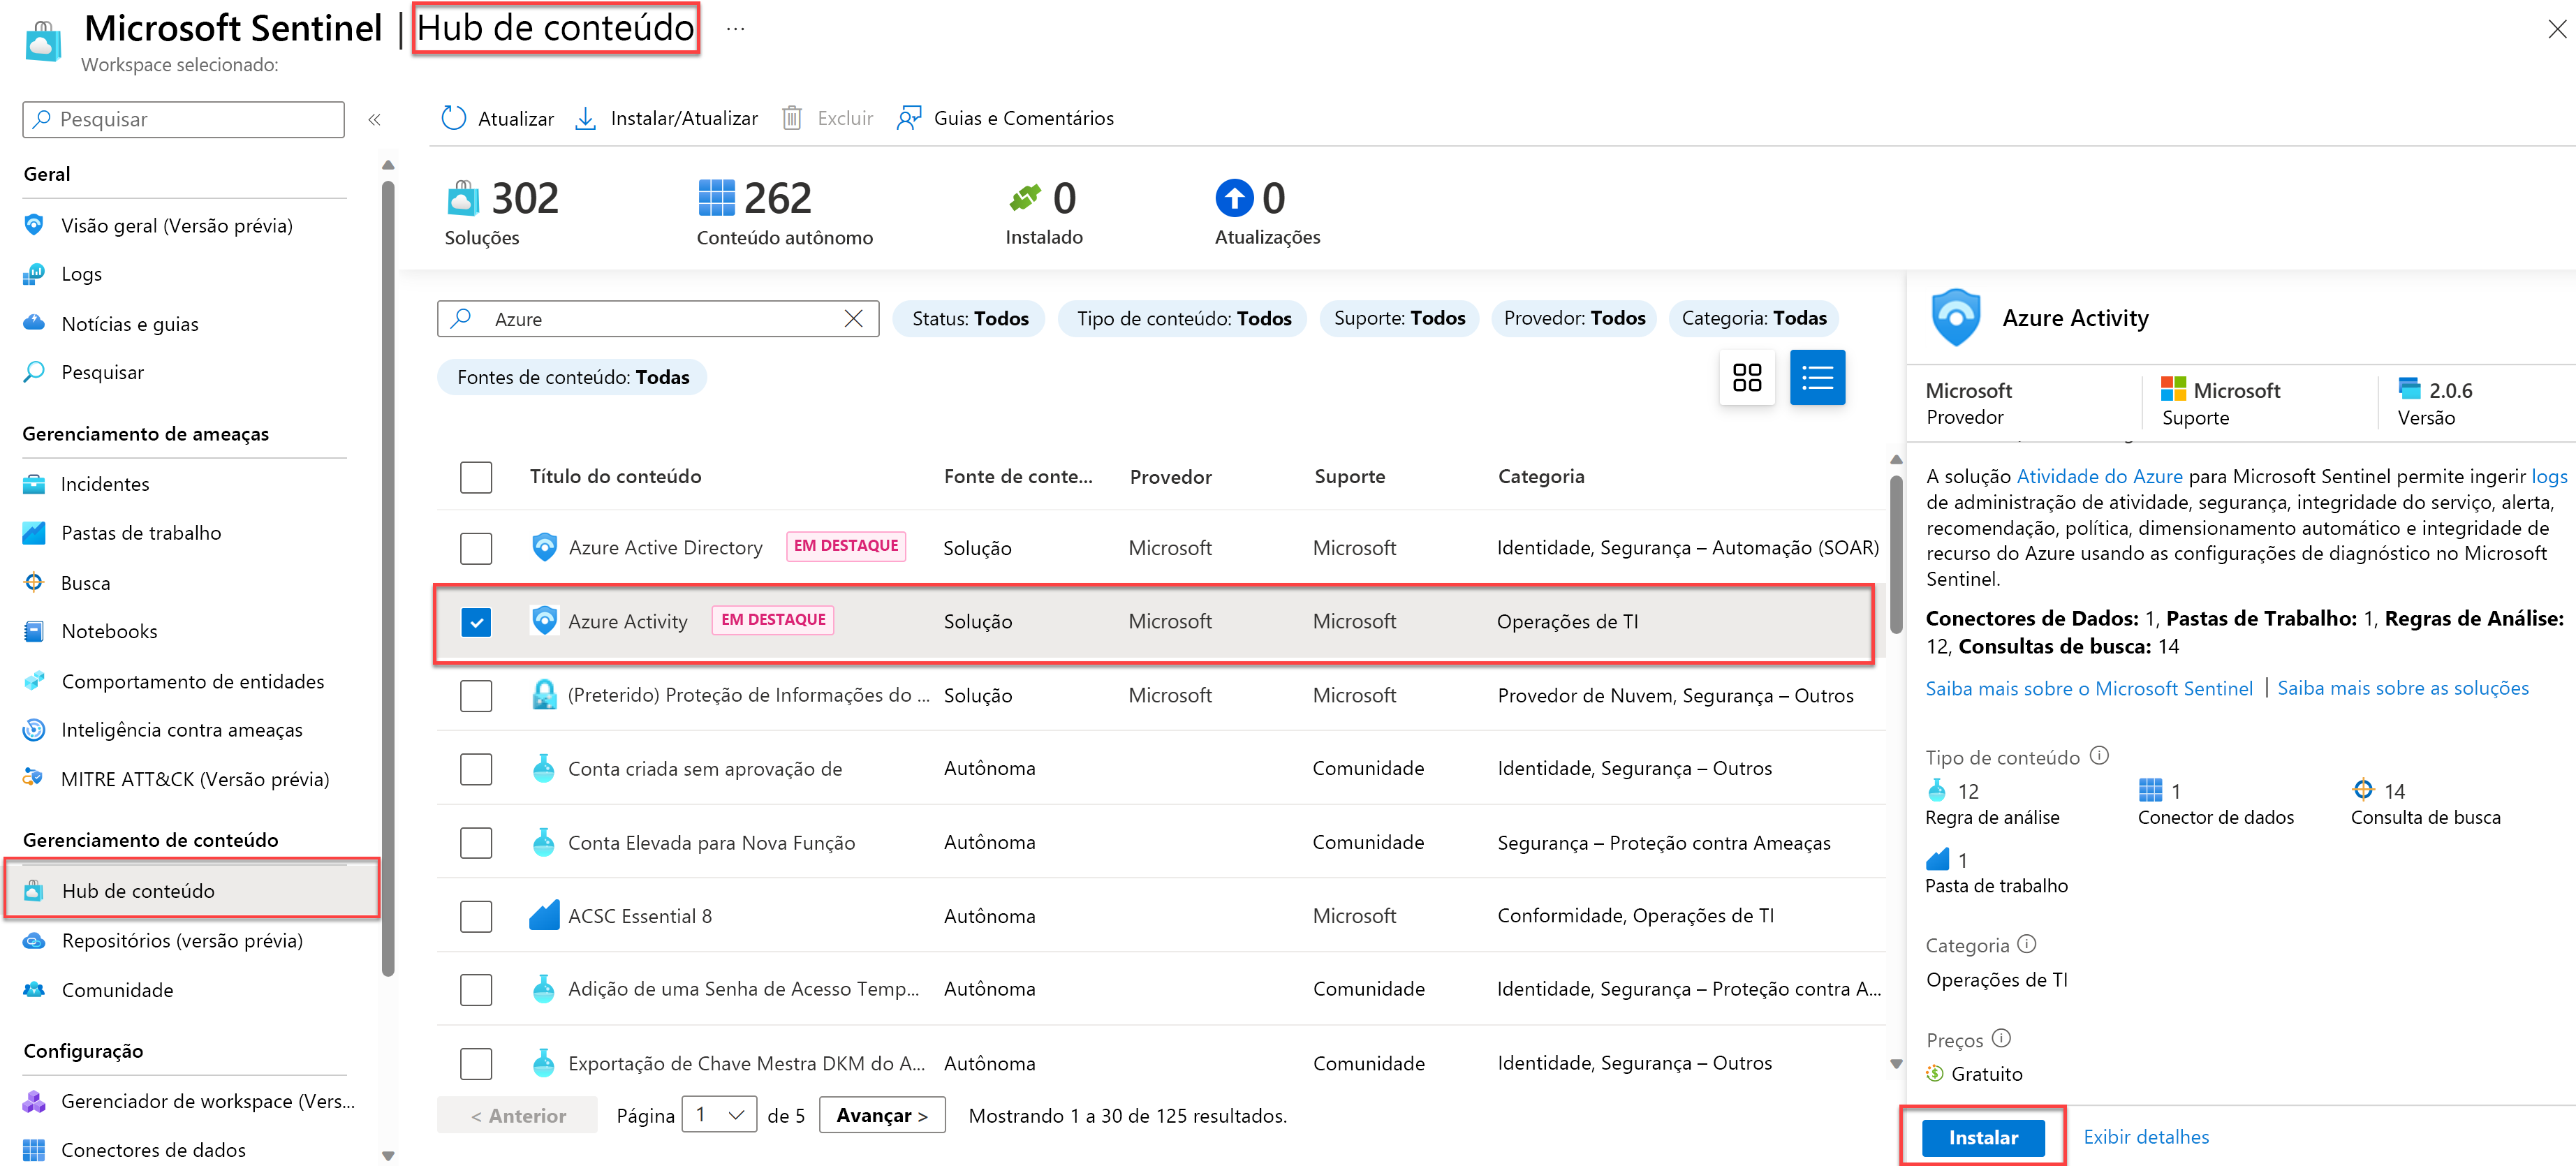Click the Azure content search field
This screenshot has width=2576, height=1166.
point(657,318)
